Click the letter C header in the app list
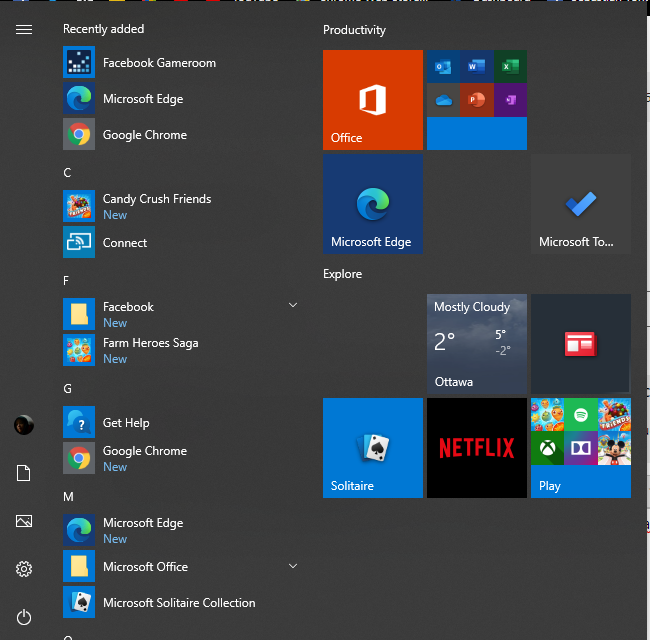 pyautogui.click(x=68, y=173)
